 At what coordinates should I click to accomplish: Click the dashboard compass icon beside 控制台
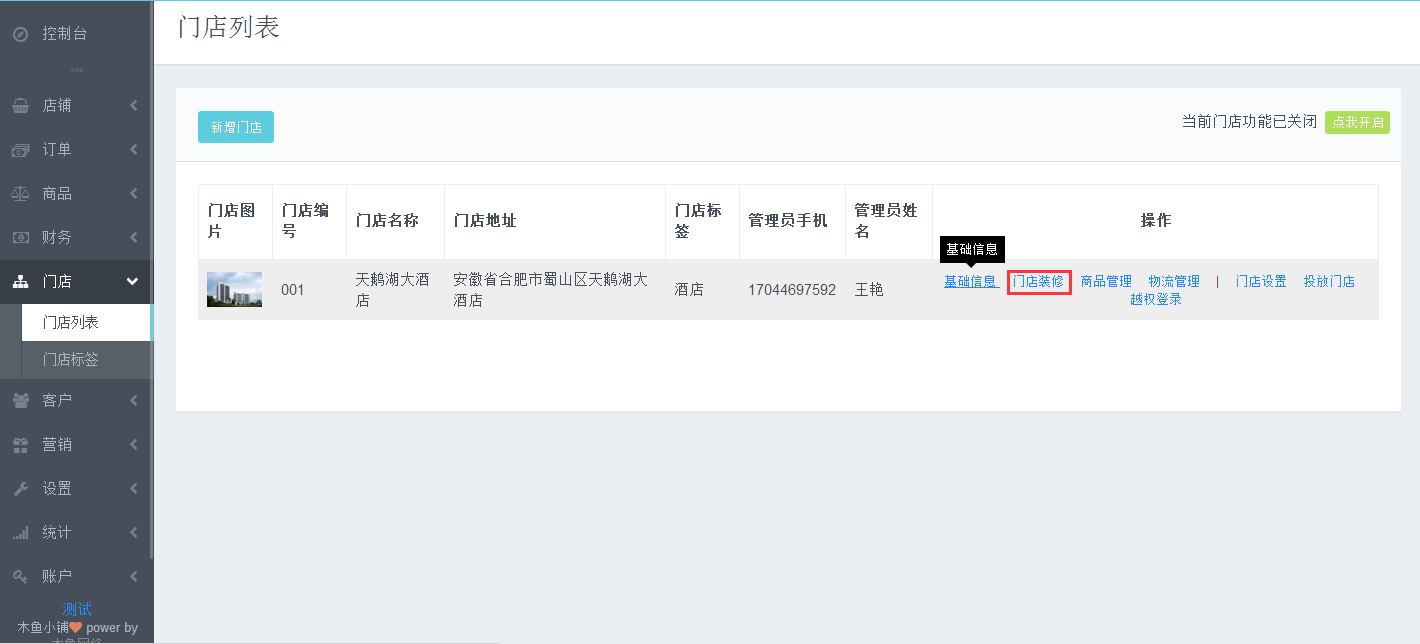20,34
